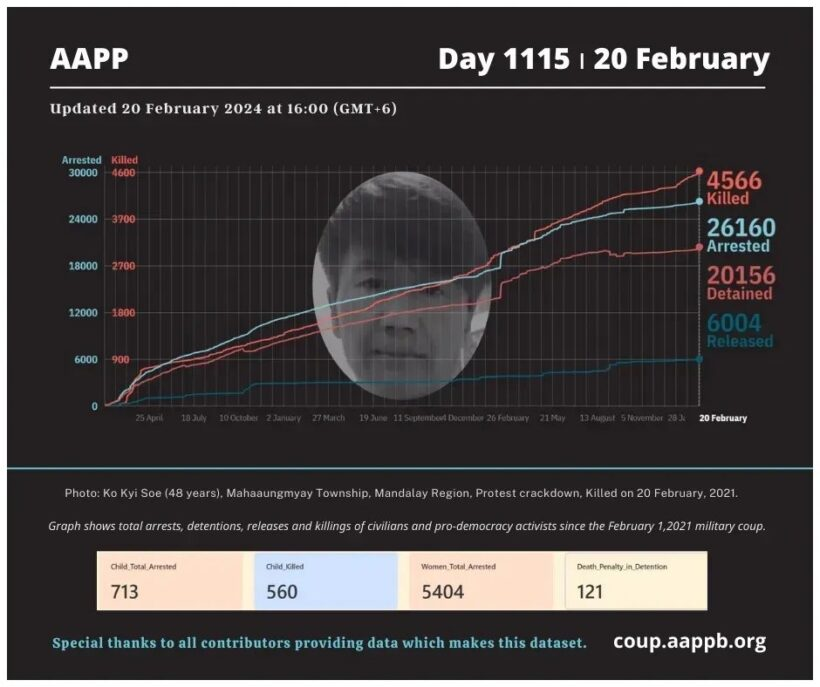Click the coup.aappb.org website link
Image resolution: width=820 pixels, height=687 pixels.
(x=689, y=641)
